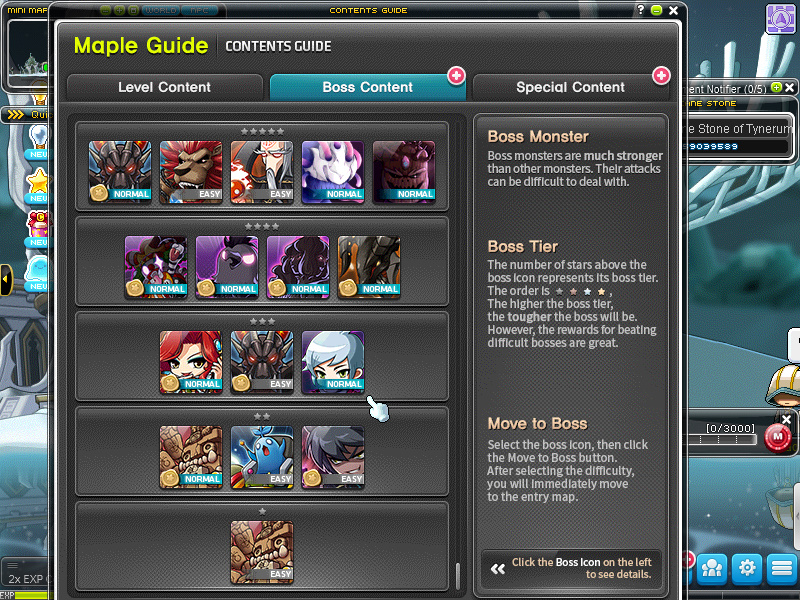Select the Boss Content tab
The width and height of the screenshot is (800, 600).
[x=367, y=87]
